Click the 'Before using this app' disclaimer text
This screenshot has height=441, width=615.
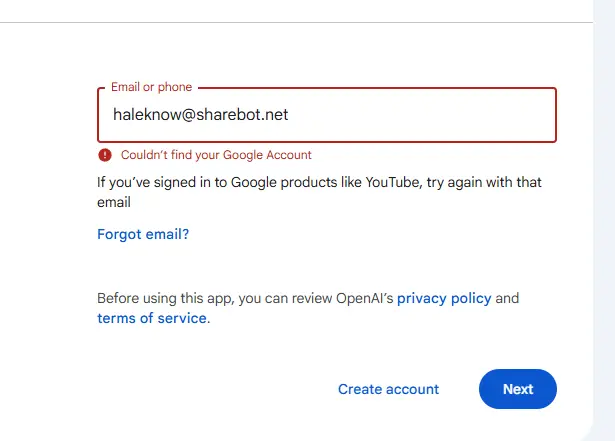[x=308, y=308]
